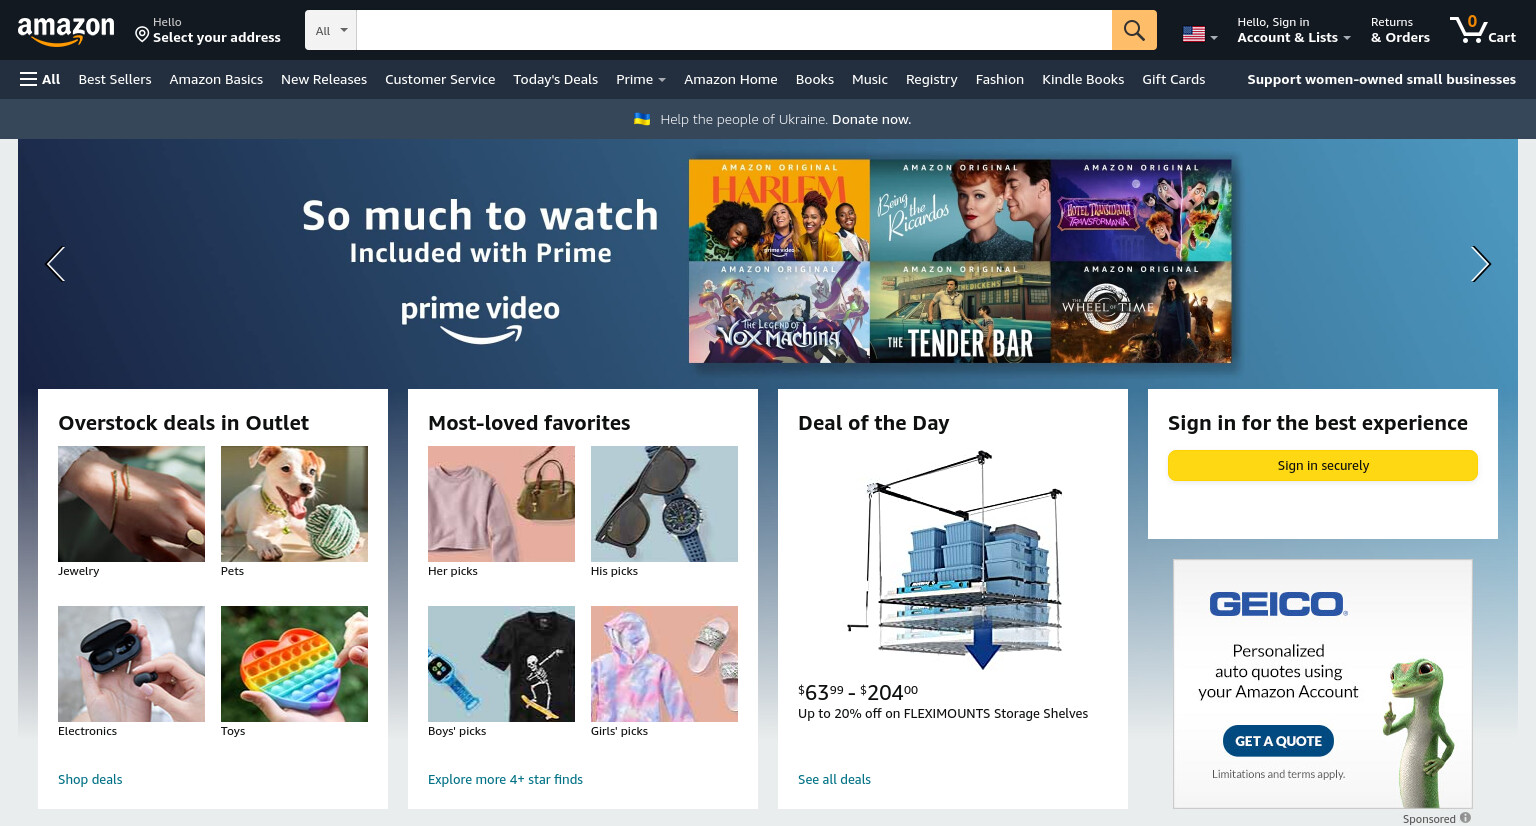This screenshot has height=826, width=1536.
Task: Click the prime video logo
Action: click(x=480, y=319)
